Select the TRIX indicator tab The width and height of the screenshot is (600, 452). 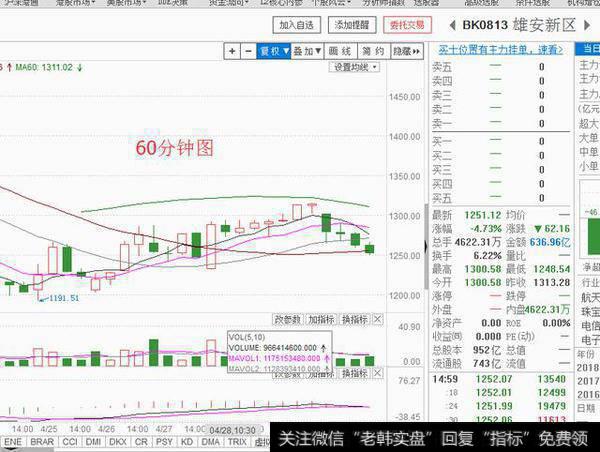(237, 442)
